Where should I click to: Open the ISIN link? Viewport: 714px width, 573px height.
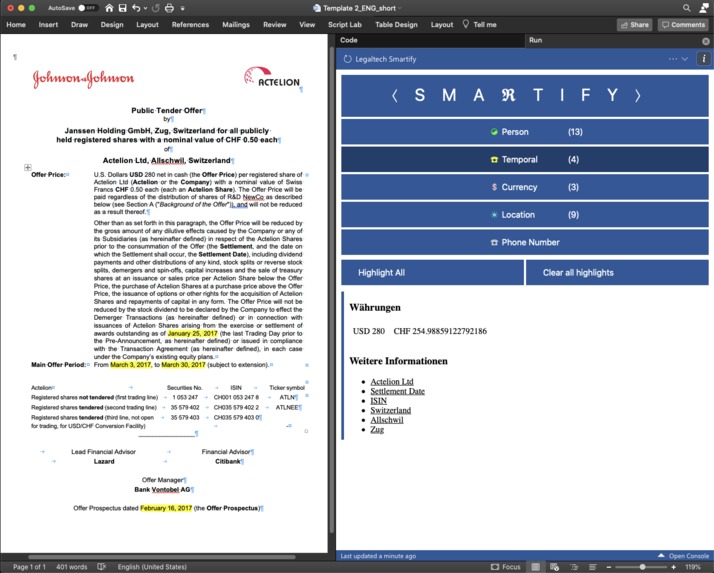coord(378,400)
